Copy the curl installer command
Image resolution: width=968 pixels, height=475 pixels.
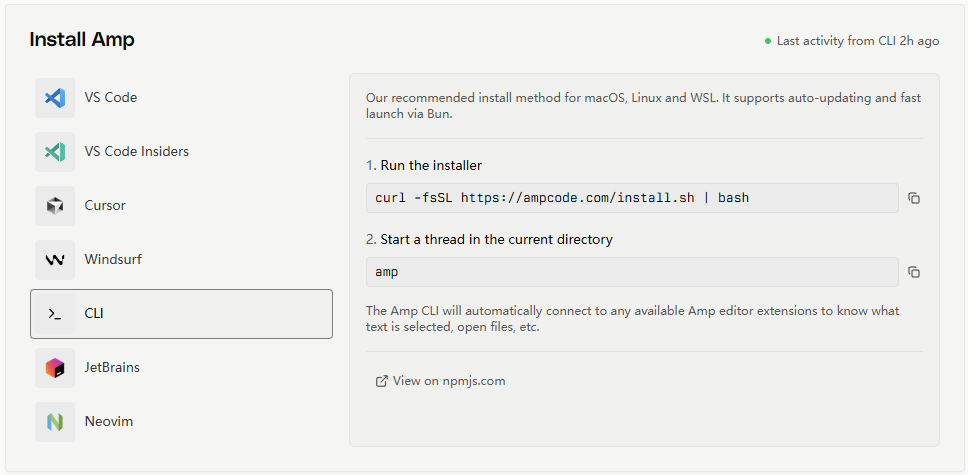tap(914, 198)
